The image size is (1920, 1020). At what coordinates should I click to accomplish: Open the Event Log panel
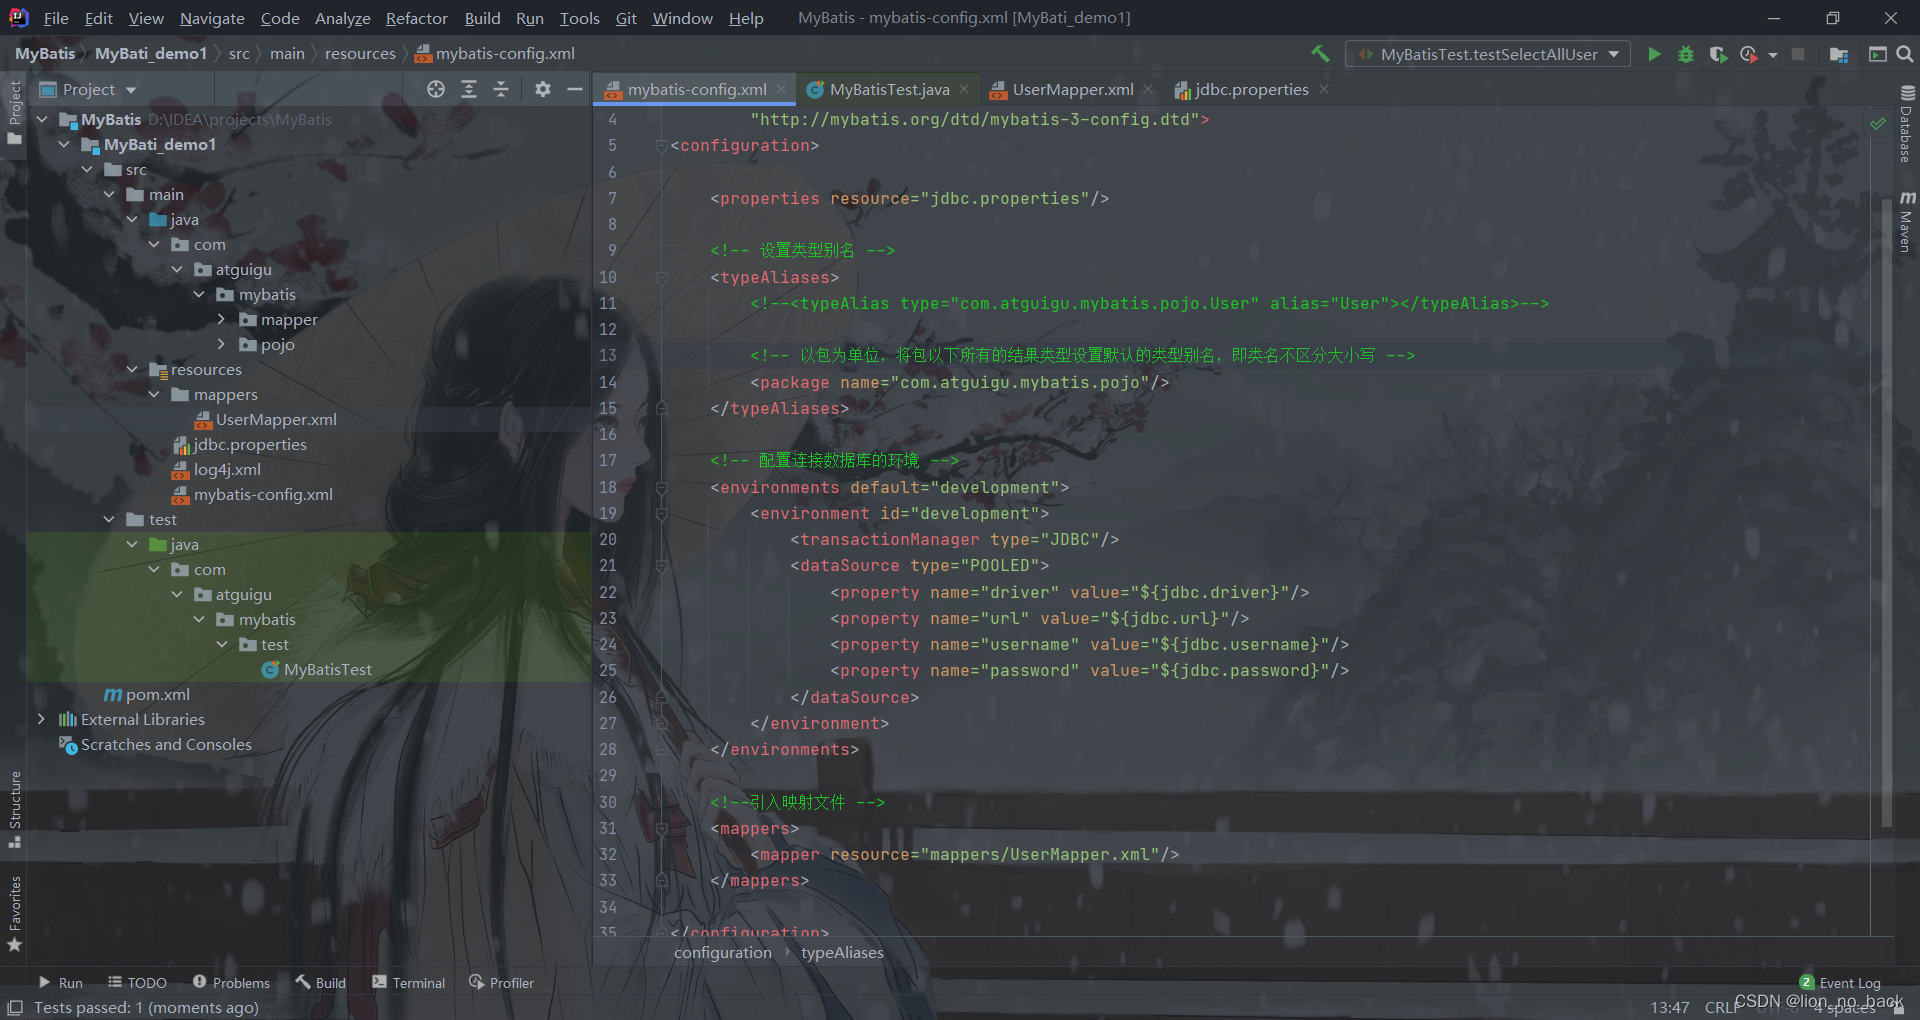[1840, 983]
